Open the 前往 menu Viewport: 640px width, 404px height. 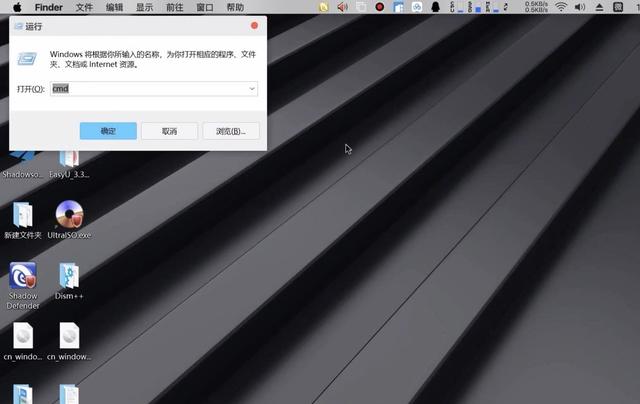click(x=175, y=7)
